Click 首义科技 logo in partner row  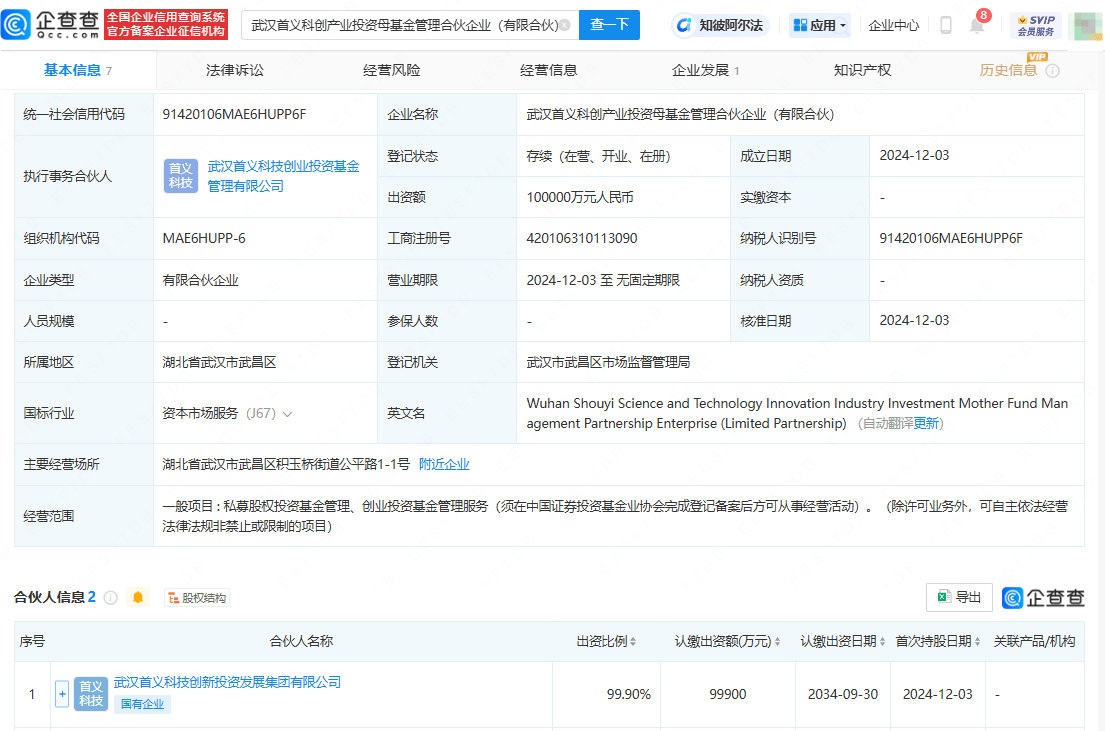pyautogui.click(x=91, y=694)
